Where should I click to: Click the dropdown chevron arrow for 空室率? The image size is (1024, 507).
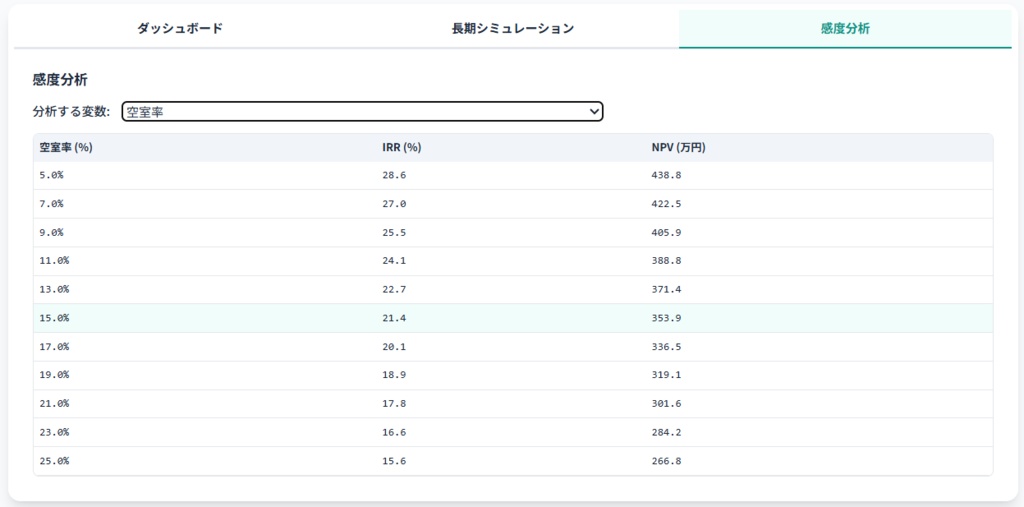595,112
